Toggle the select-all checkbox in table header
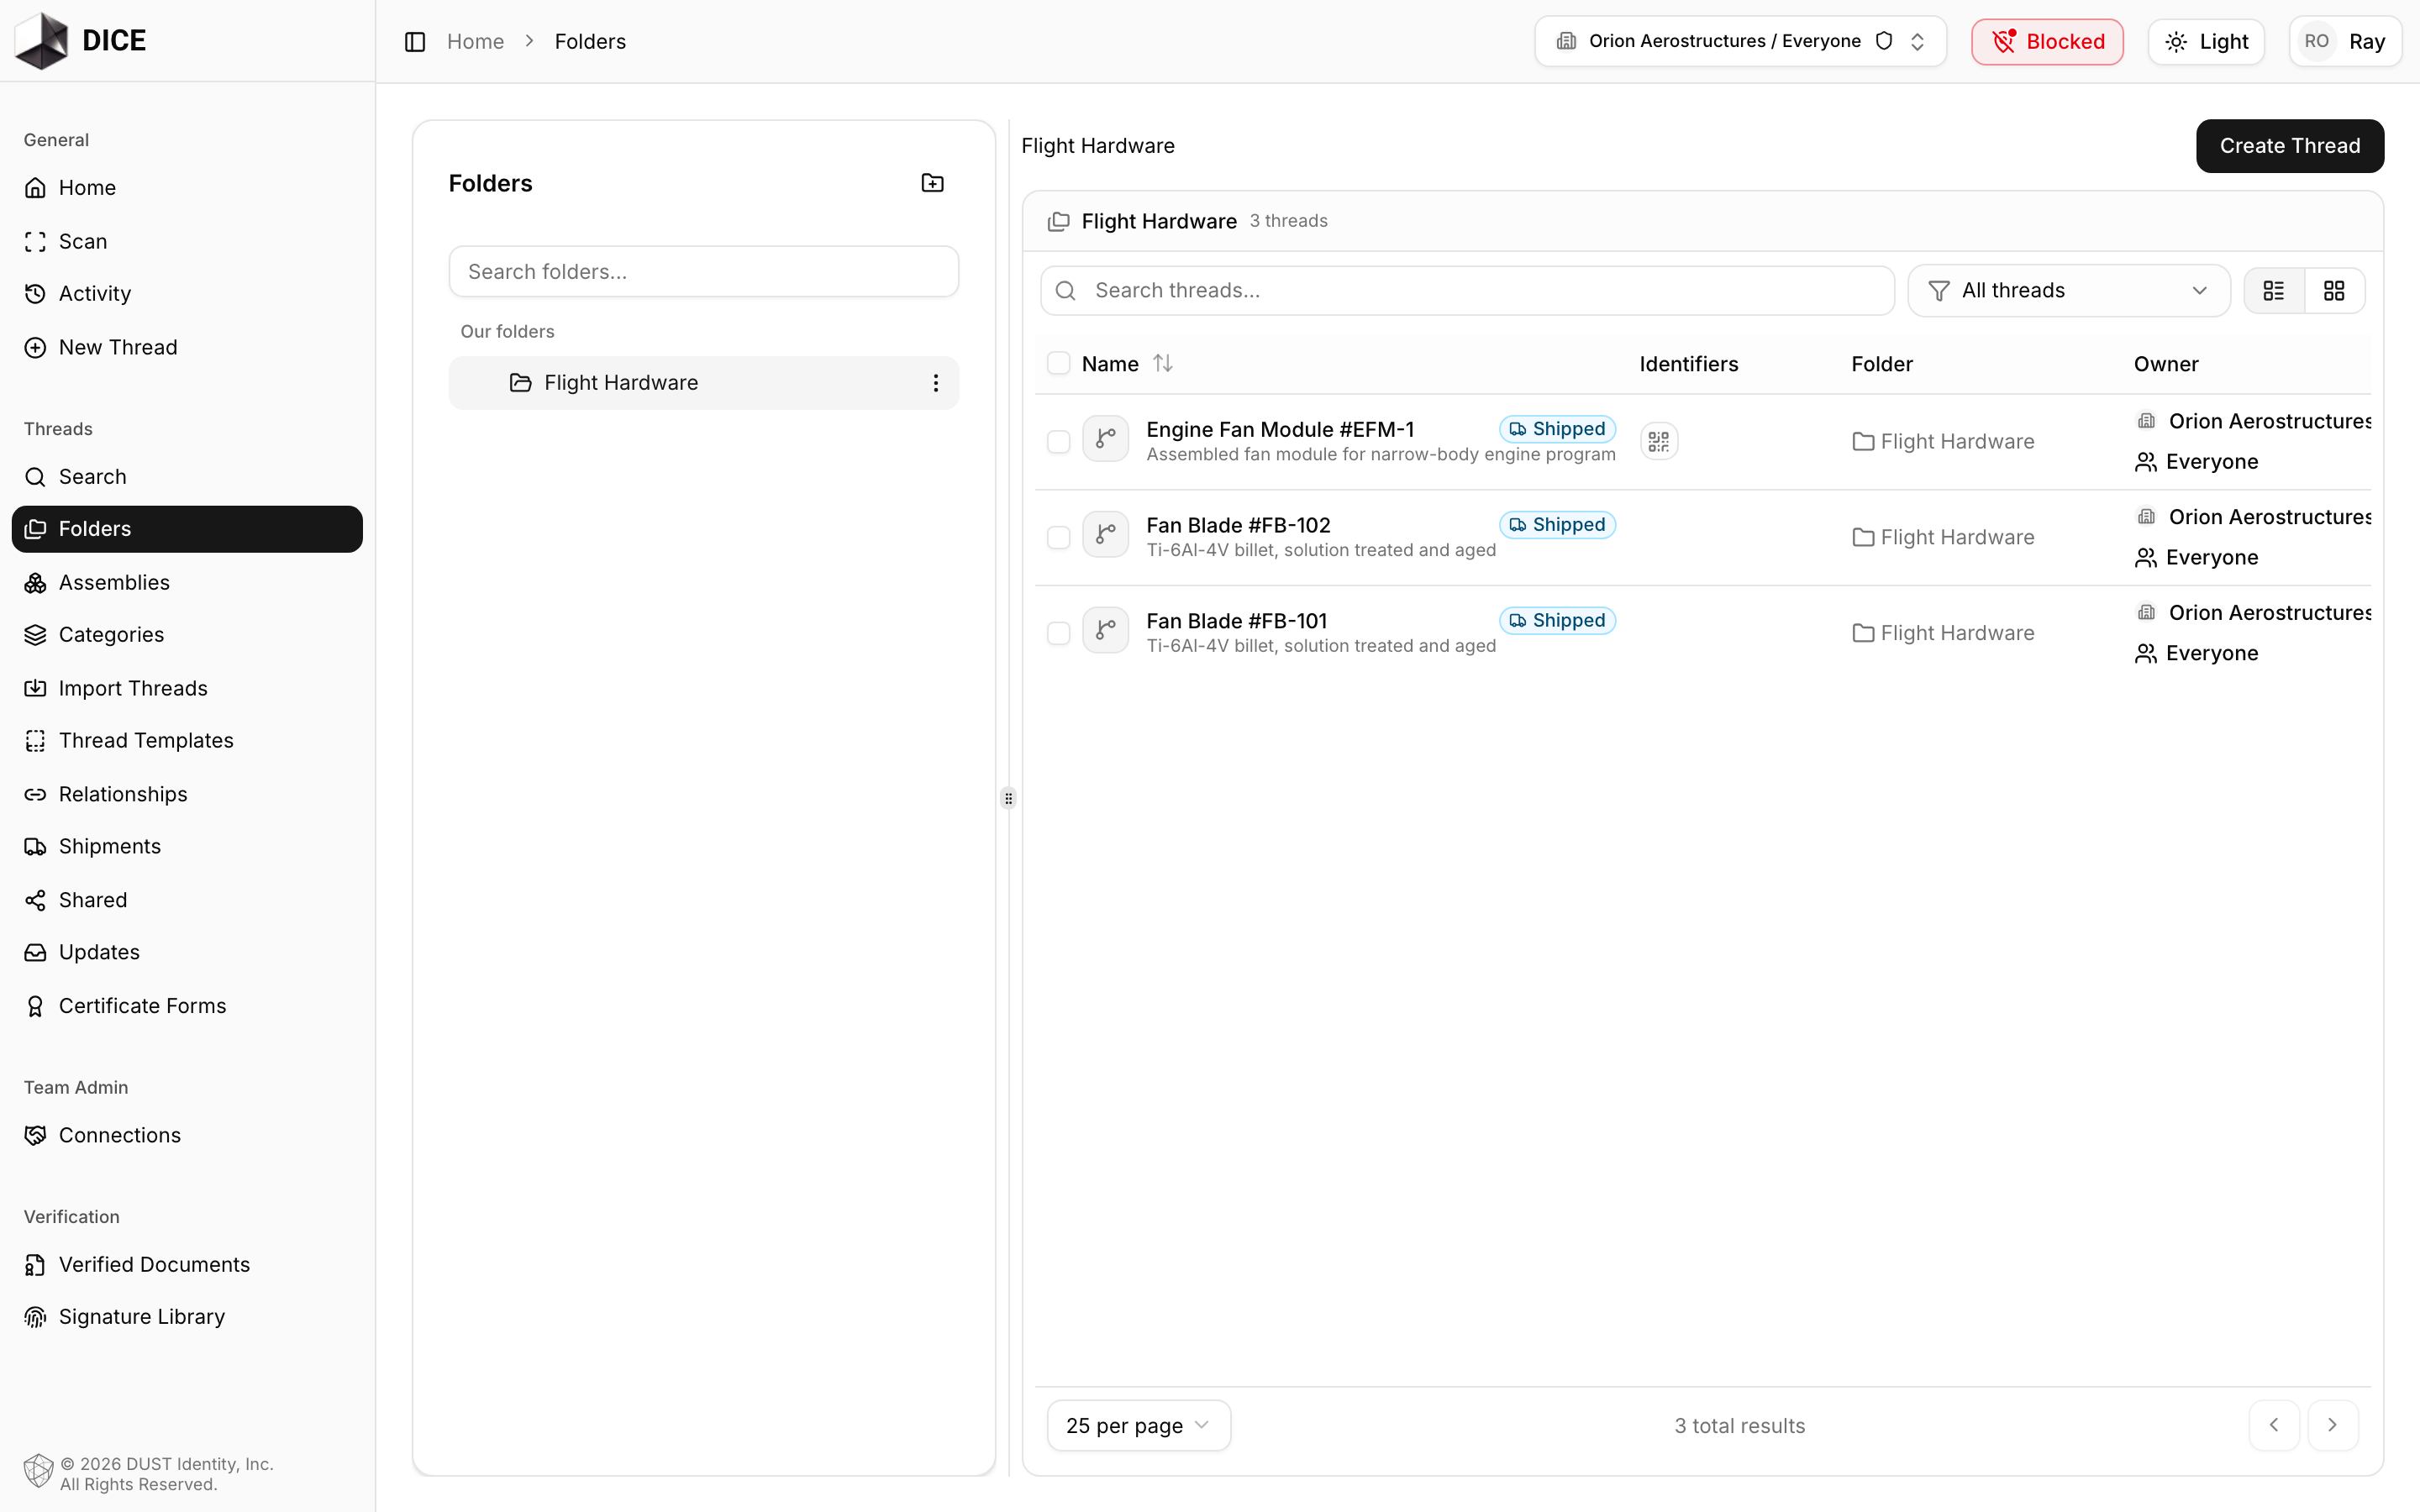Viewport: 2420px width, 1512px height. 1058,363
